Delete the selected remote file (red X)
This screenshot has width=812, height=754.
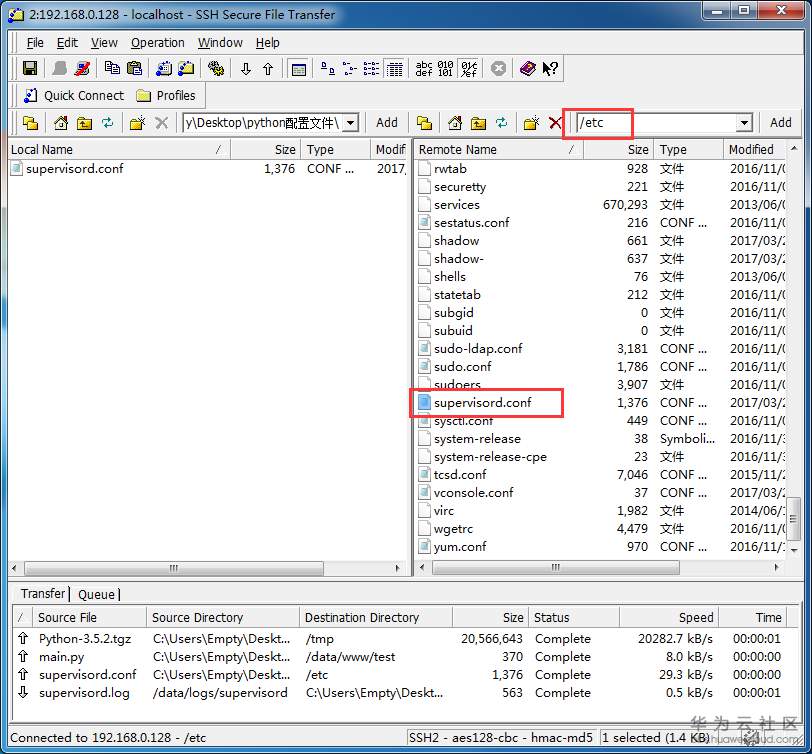tap(555, 123)
